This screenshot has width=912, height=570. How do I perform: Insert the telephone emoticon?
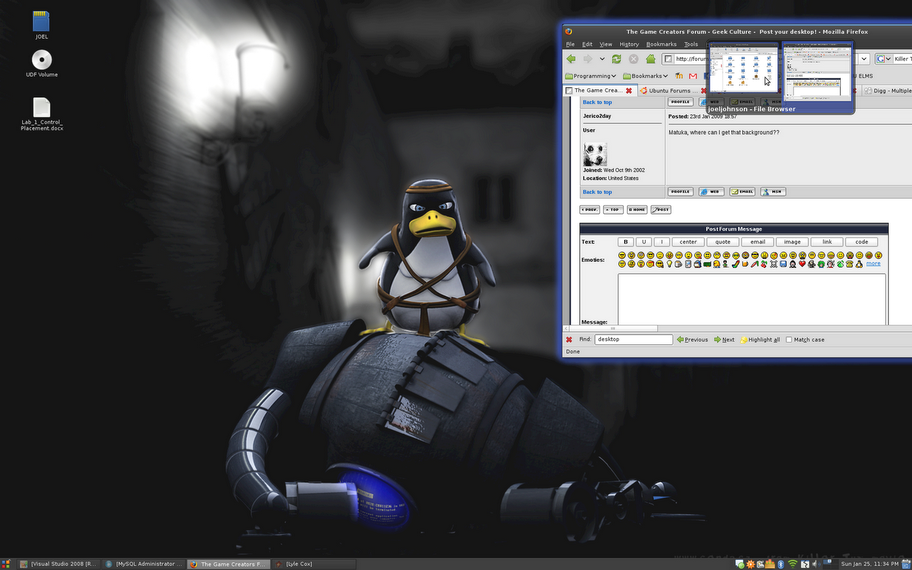(x=849, y=264)
